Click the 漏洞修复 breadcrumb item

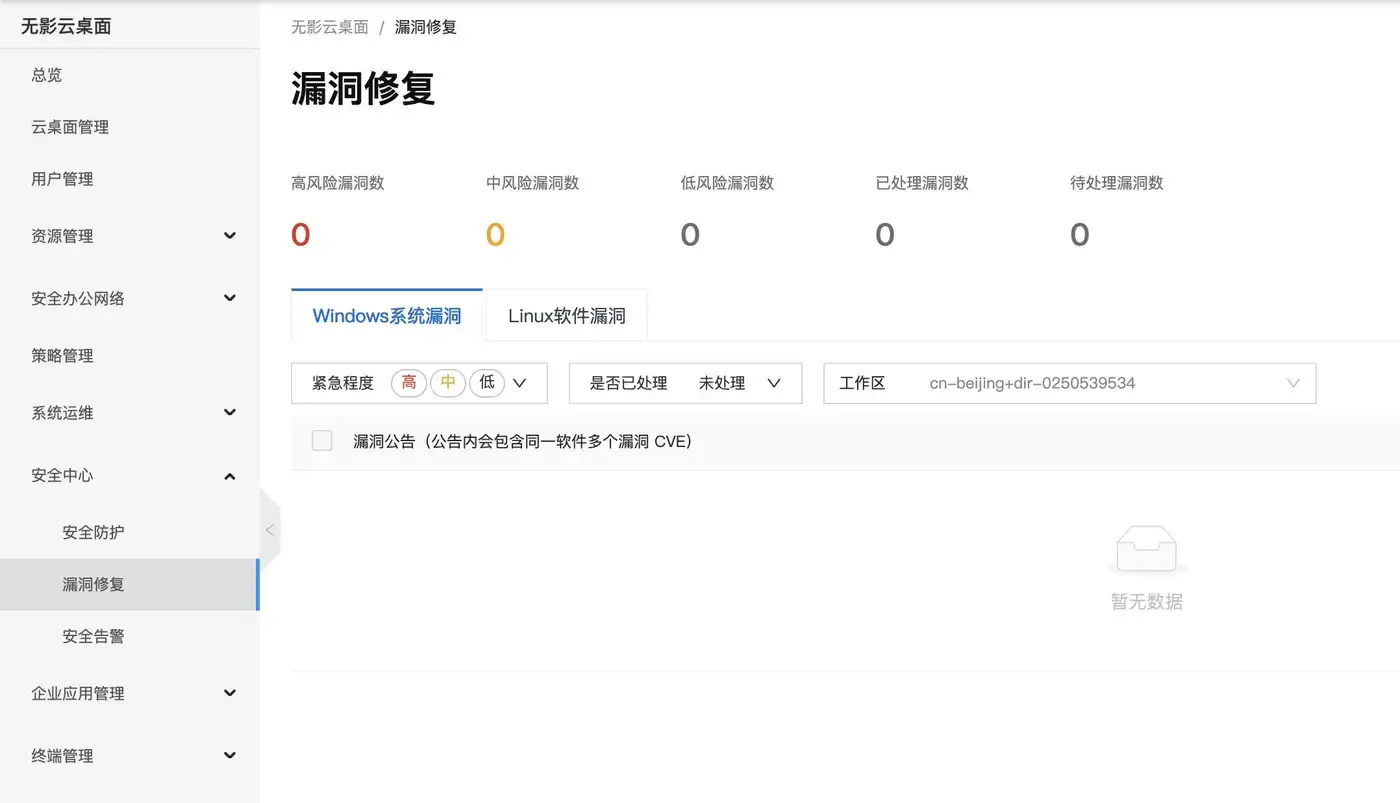point(426,27)
